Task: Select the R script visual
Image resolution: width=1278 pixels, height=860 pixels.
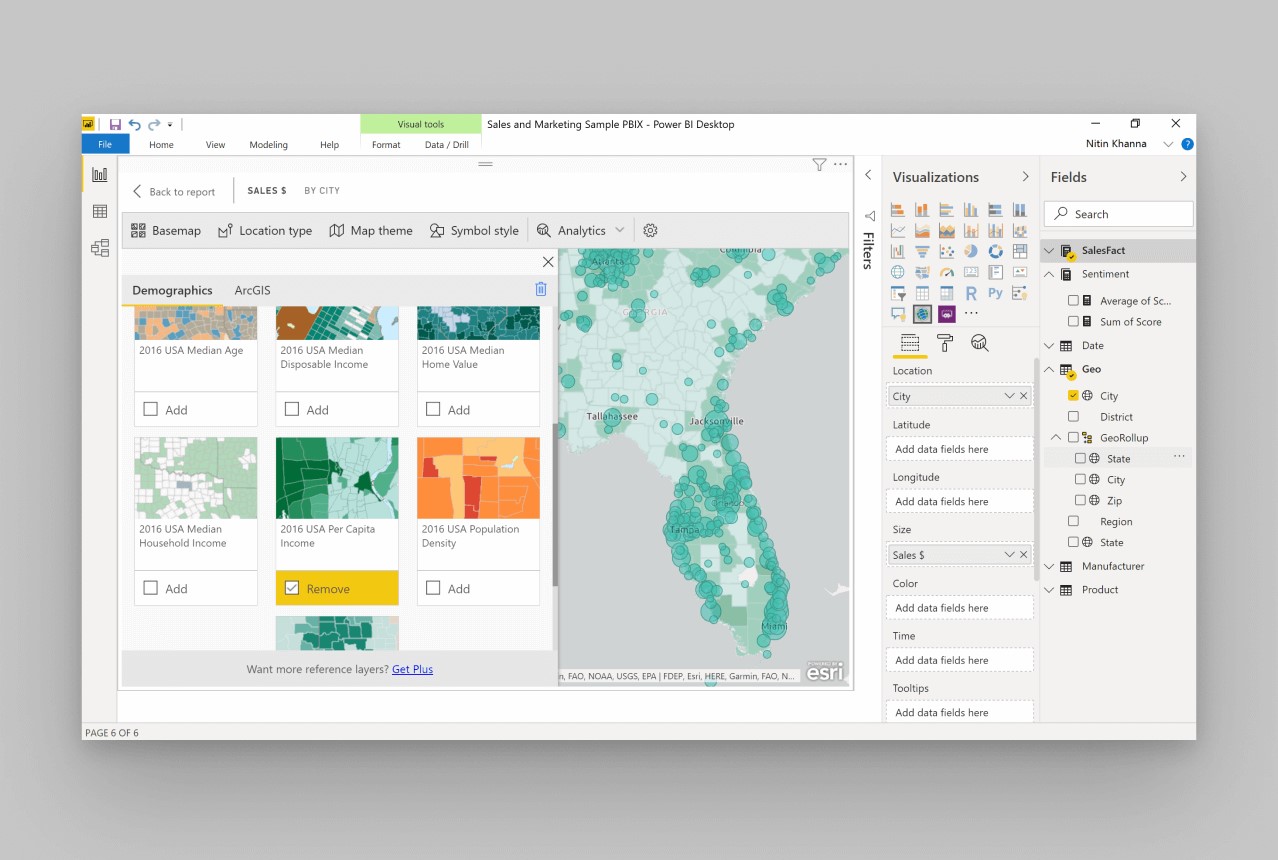Action: point(971,292)
